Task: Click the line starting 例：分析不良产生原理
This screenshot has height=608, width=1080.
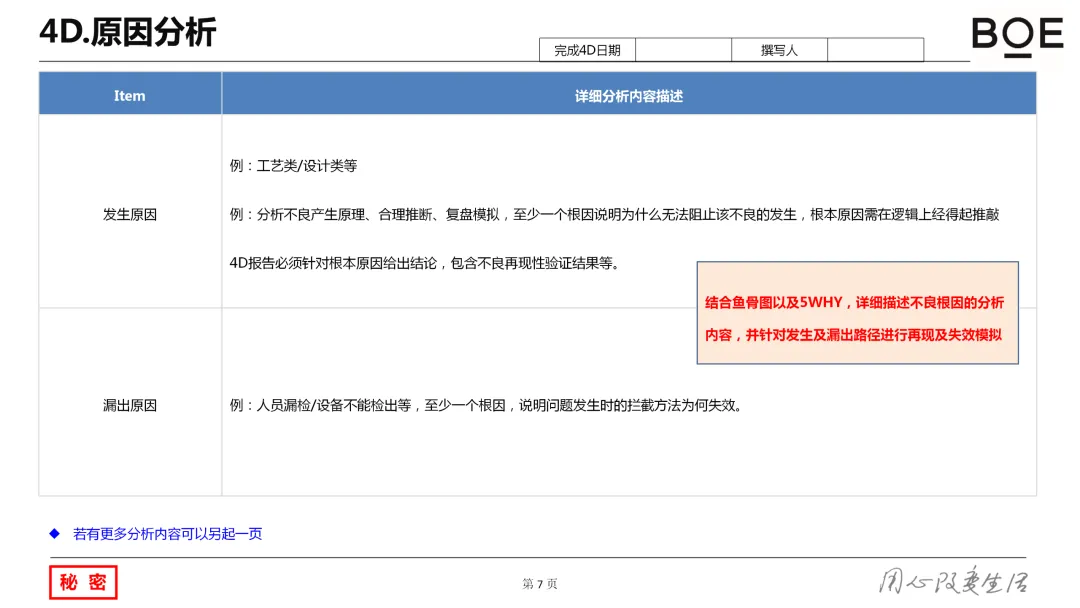Action: point(614,214)
